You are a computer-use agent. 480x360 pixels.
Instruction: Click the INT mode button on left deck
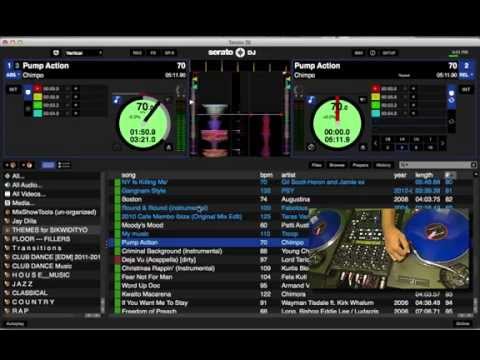[13, 89]
